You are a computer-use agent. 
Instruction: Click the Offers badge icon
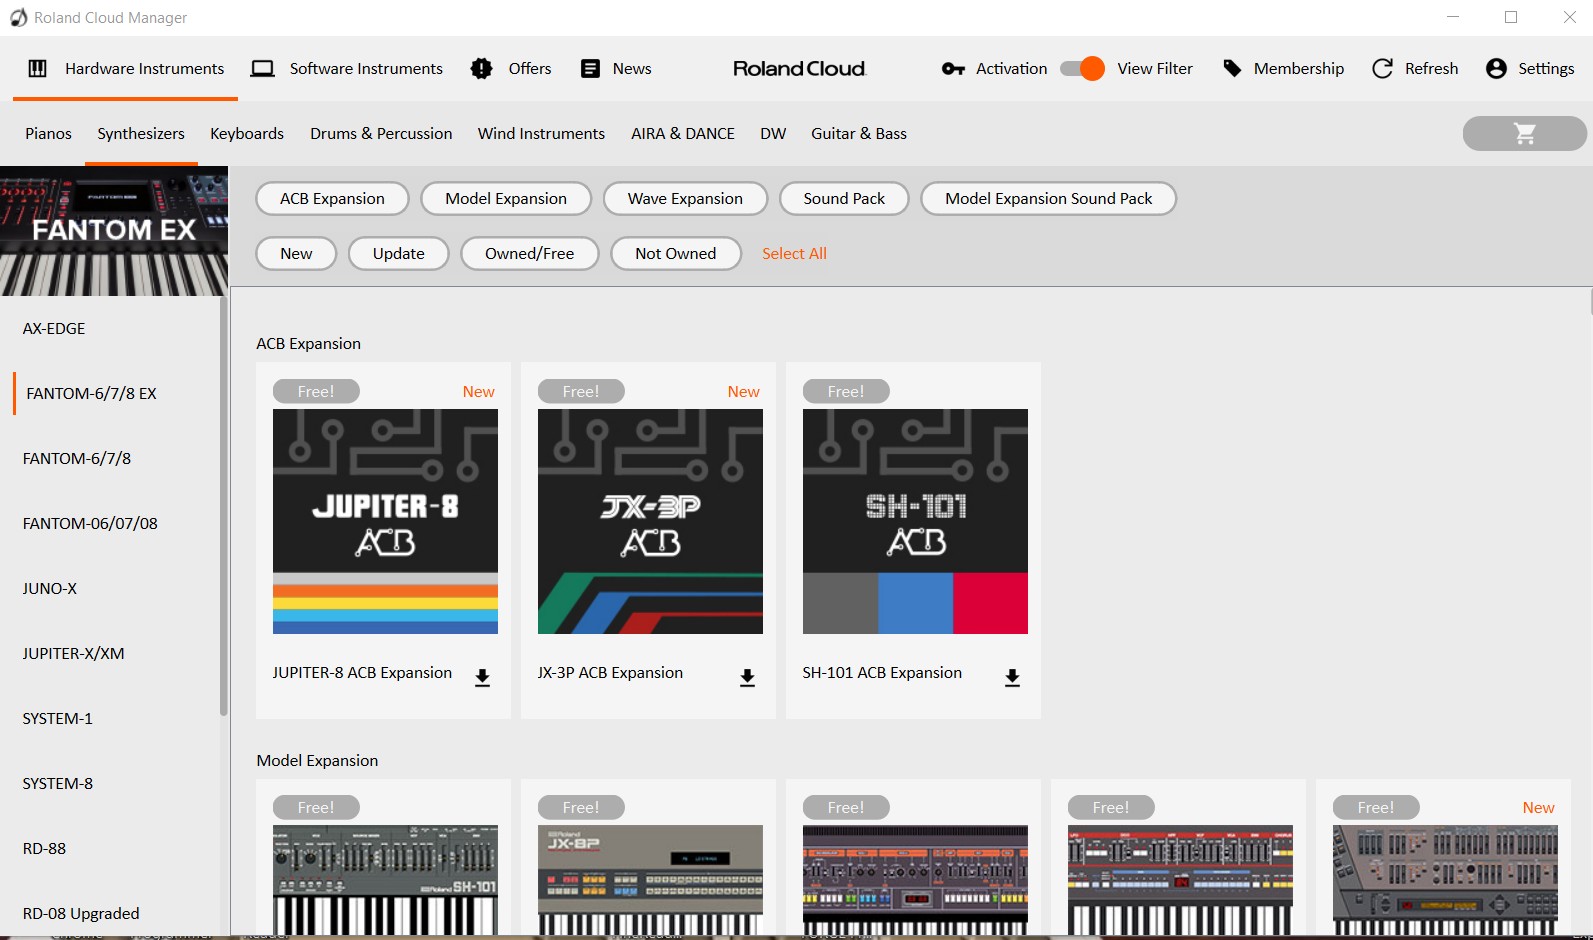point(481,68)
